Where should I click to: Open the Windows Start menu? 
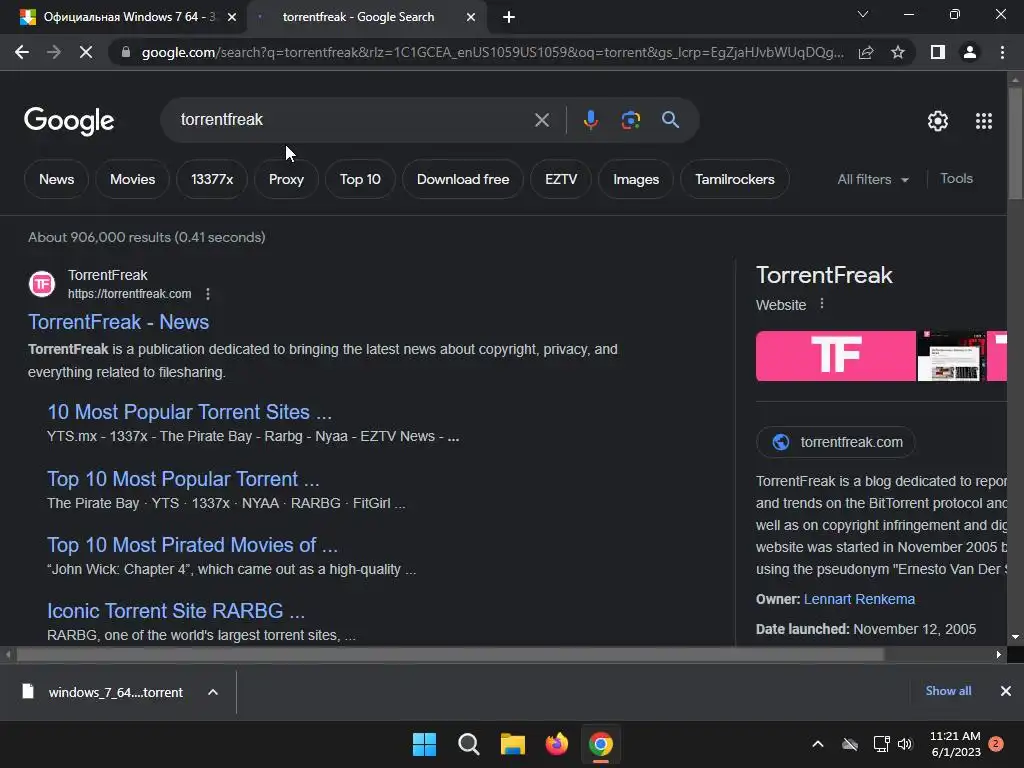[424, 744]
